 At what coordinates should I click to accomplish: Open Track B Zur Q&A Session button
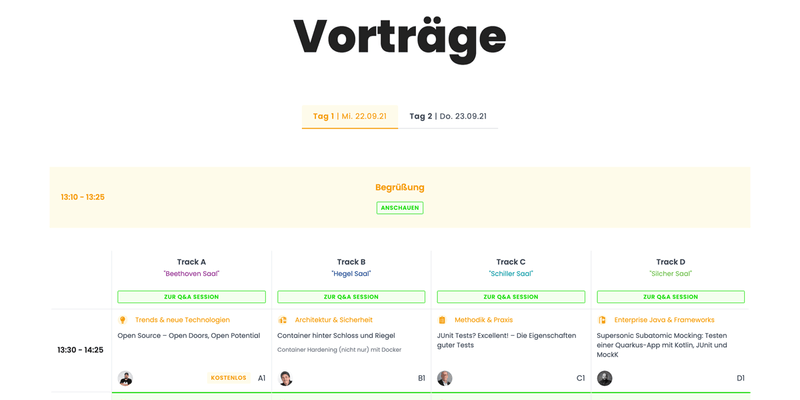tap(351, 297)
